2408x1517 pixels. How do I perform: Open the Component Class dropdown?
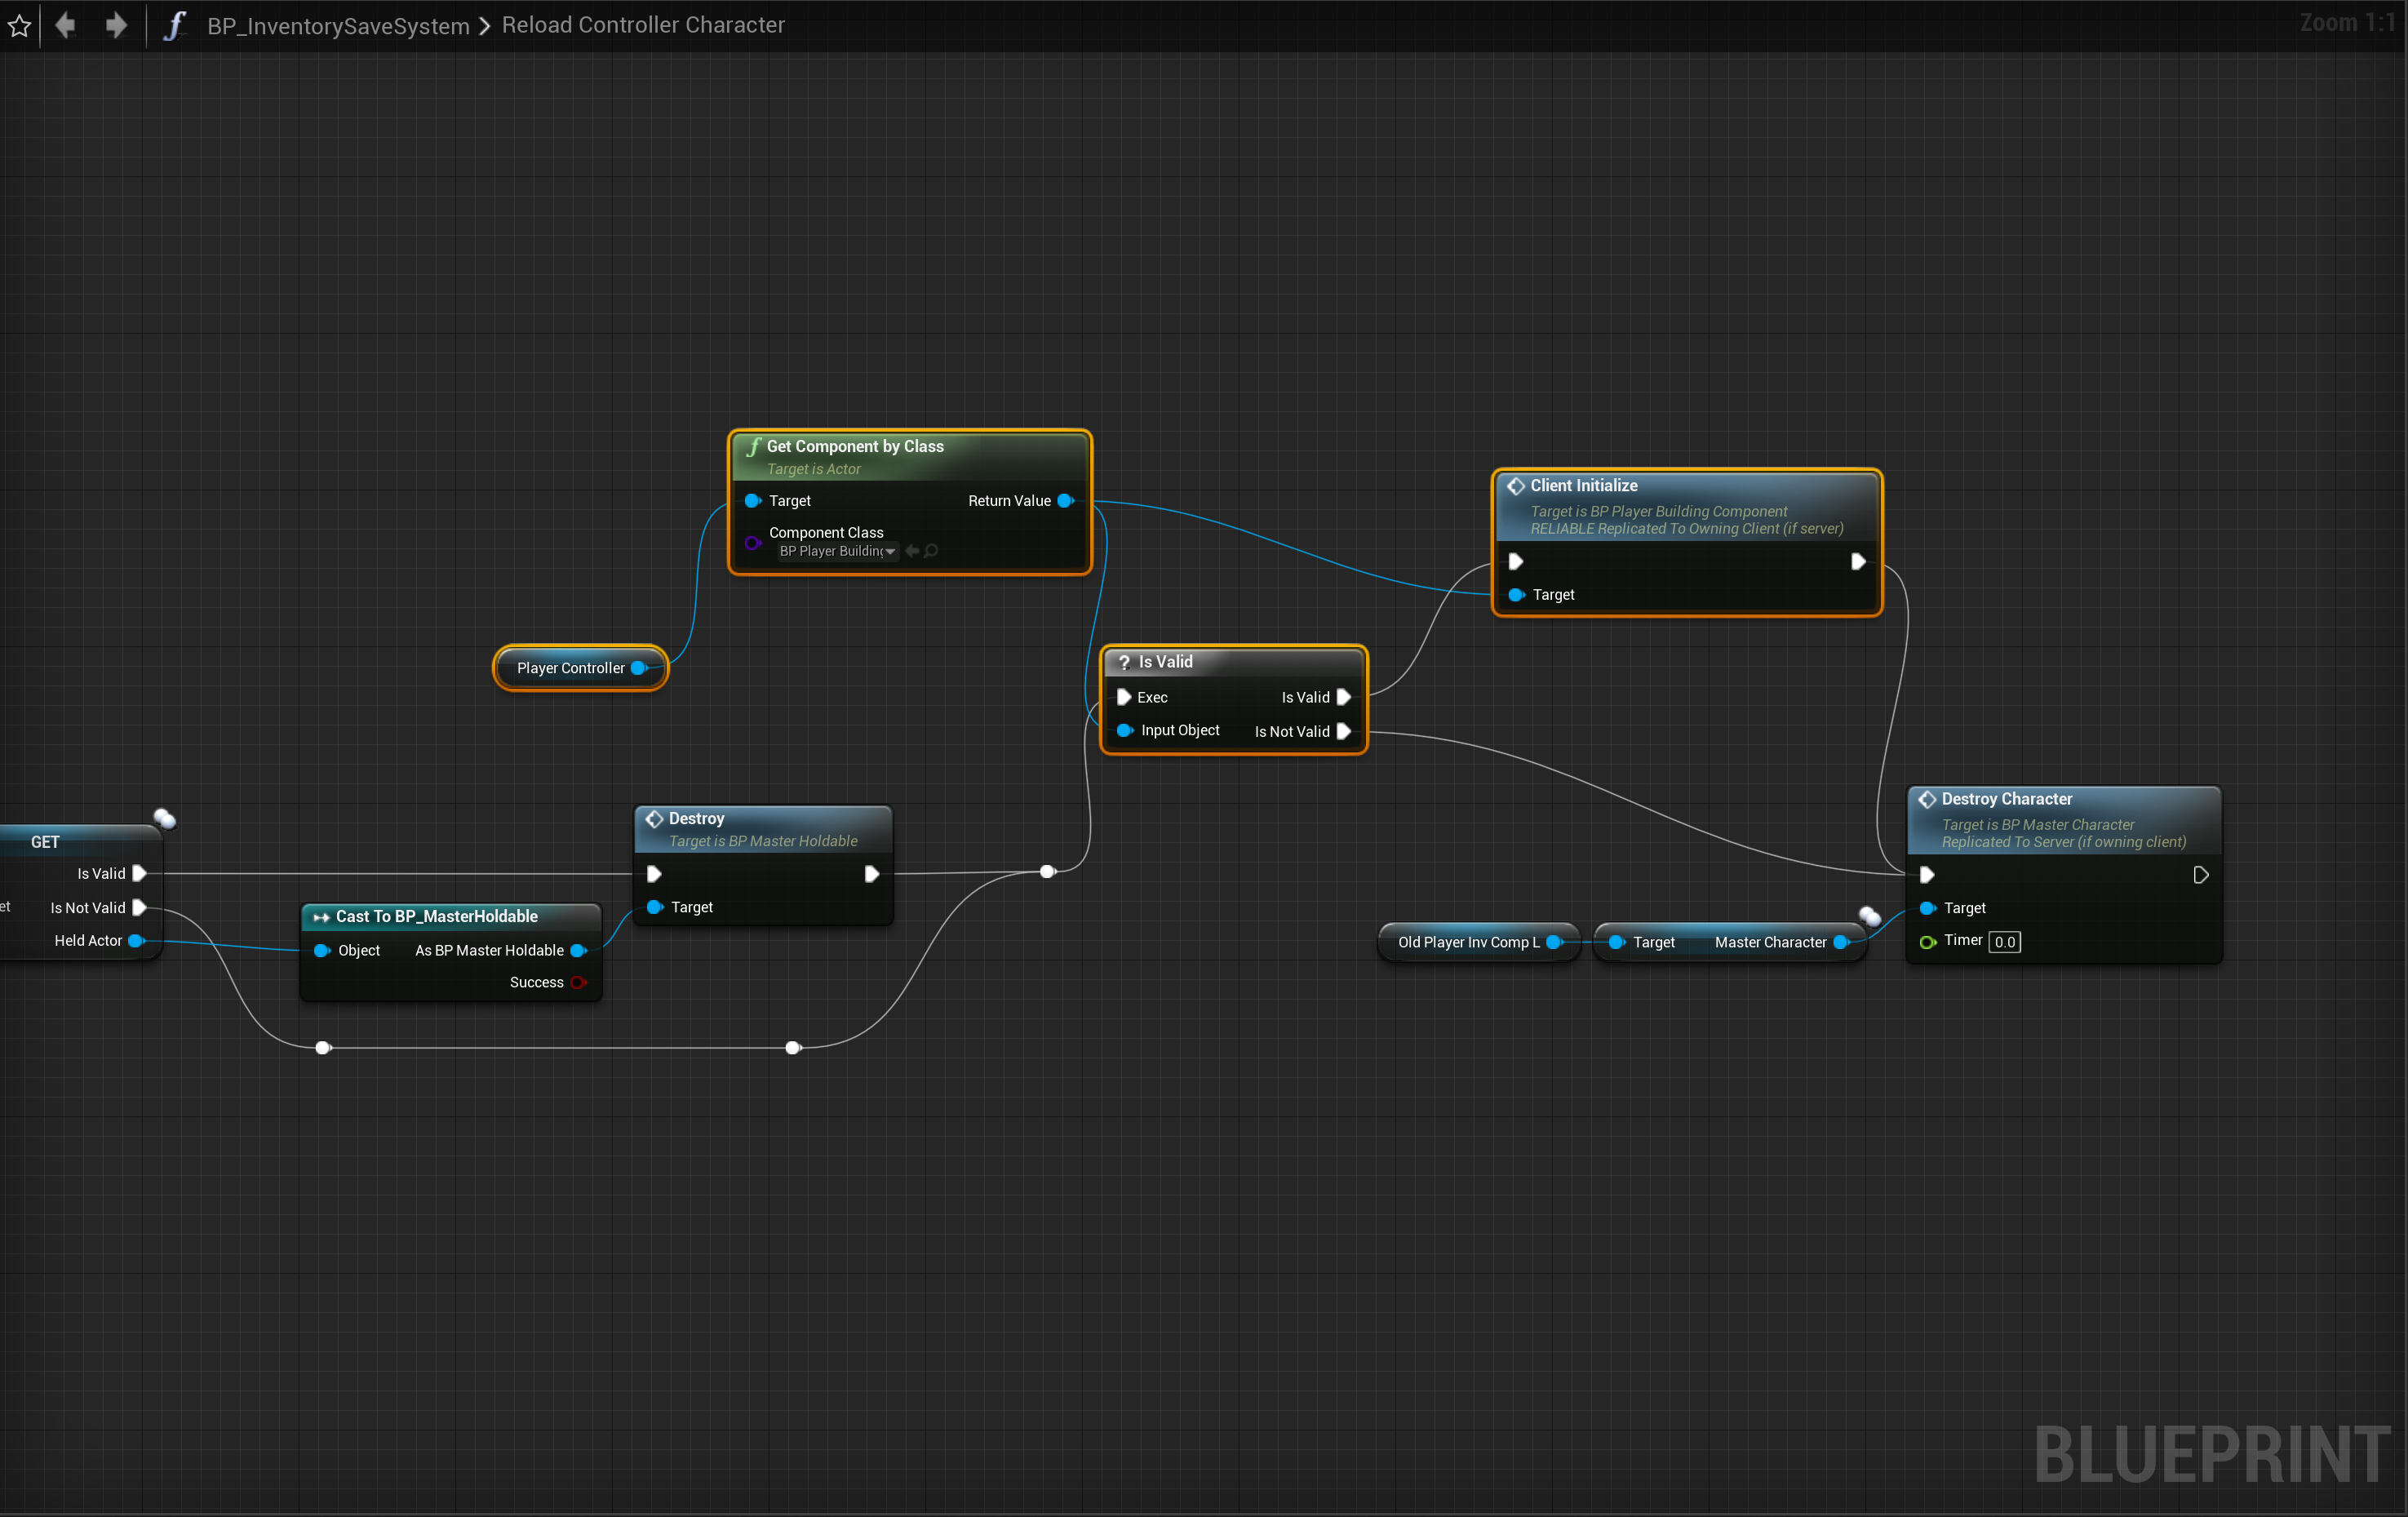[837, 551]
